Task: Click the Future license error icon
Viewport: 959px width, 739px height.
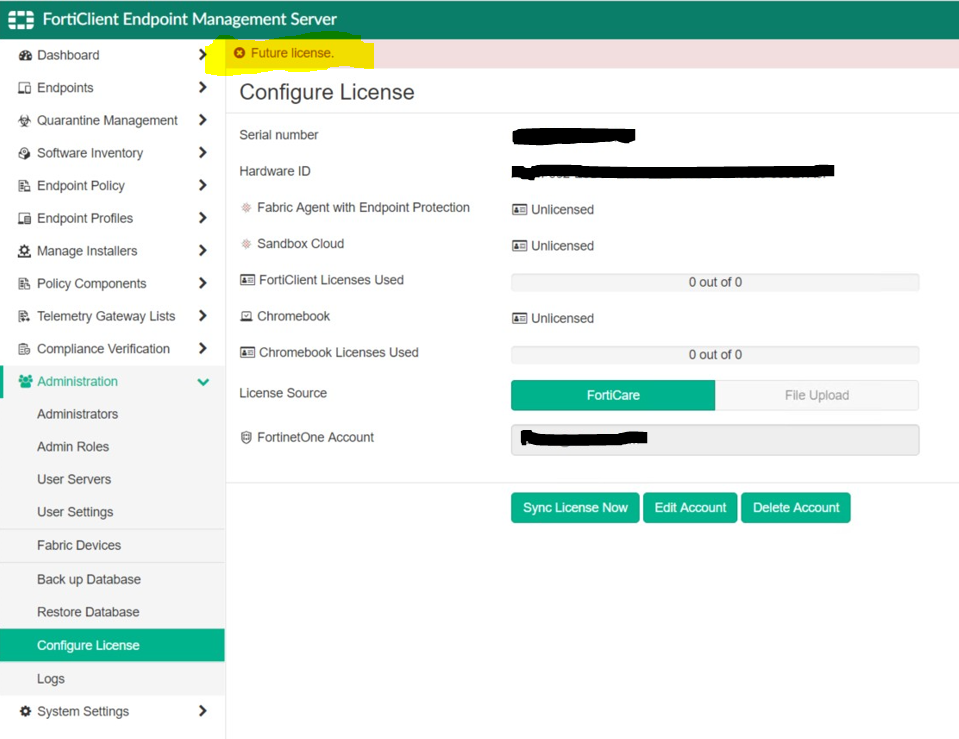Action: [240, 53]
